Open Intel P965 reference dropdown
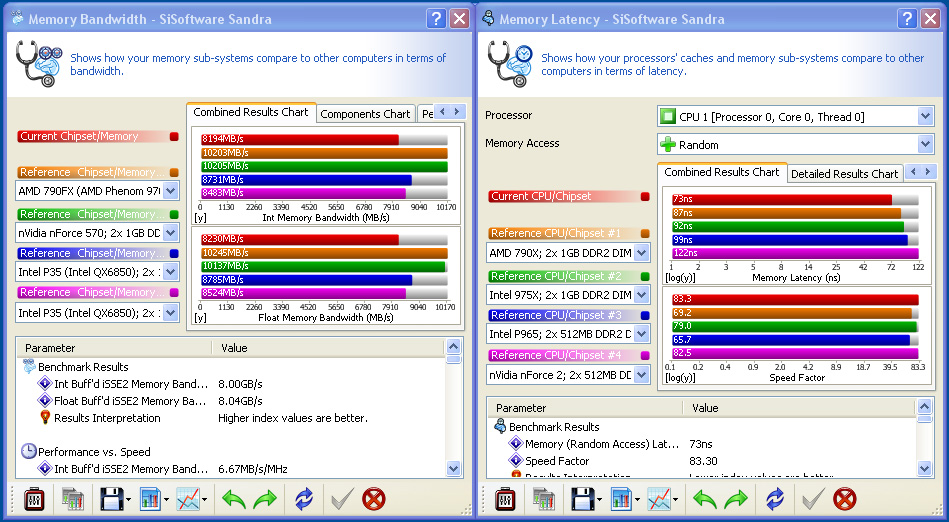 (642, 334)
